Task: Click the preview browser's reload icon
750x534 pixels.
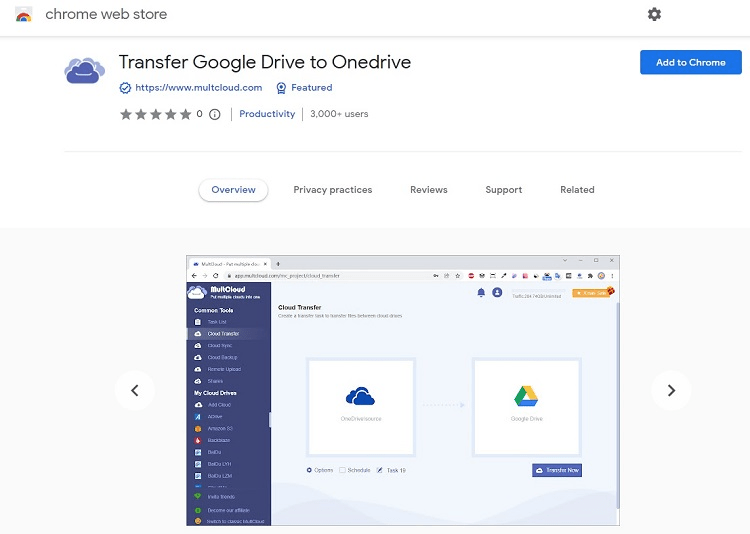Action: coord(216,276)
